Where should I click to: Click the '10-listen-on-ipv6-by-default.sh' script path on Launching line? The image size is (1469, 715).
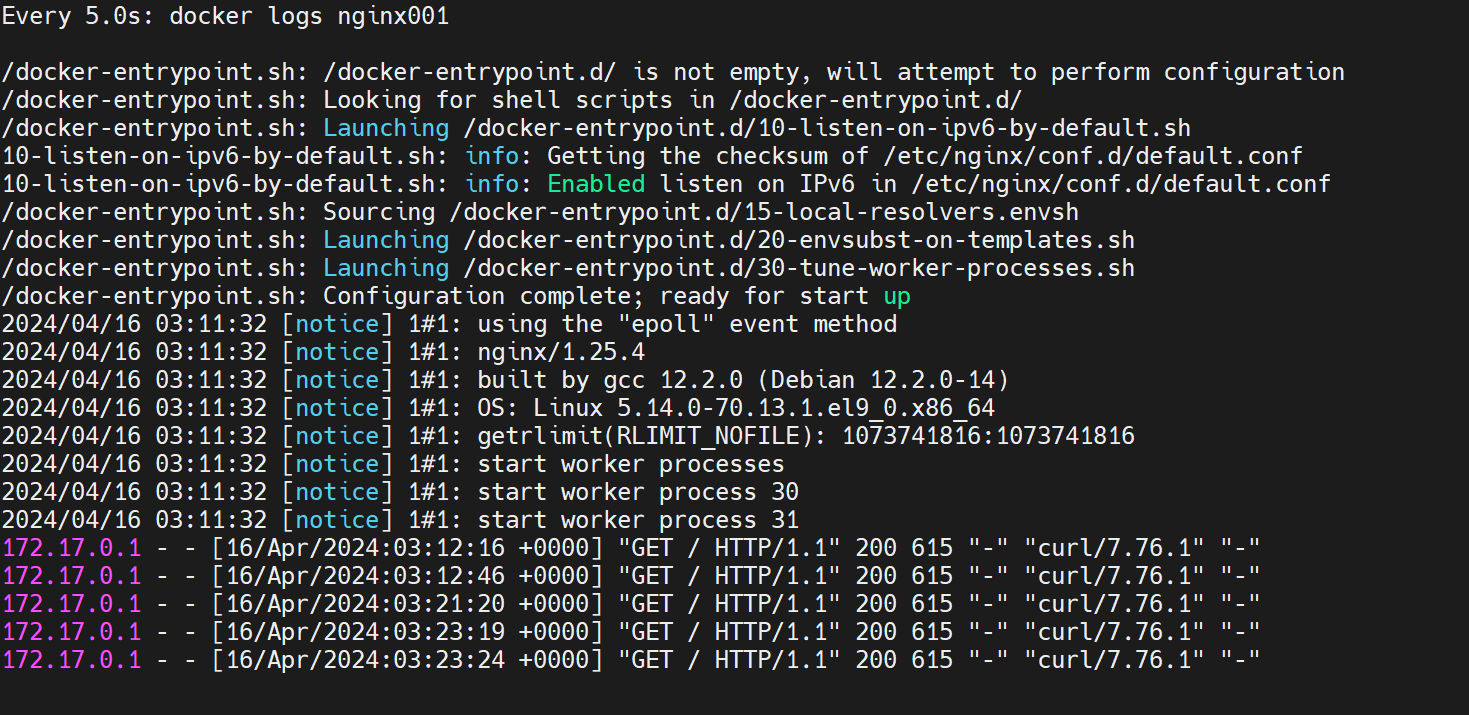tap(827, 128)
